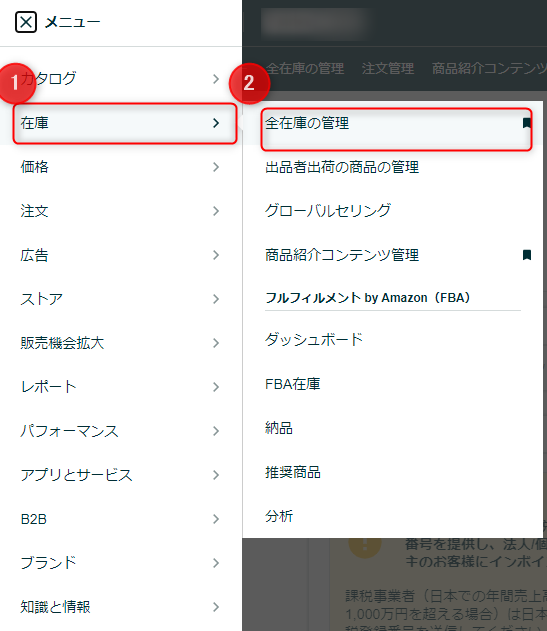Screen dimensions: 547x631
Task: Switch to 注文管理 in top navigation bar
Action: pyautogui.click(x=388, y=68)
